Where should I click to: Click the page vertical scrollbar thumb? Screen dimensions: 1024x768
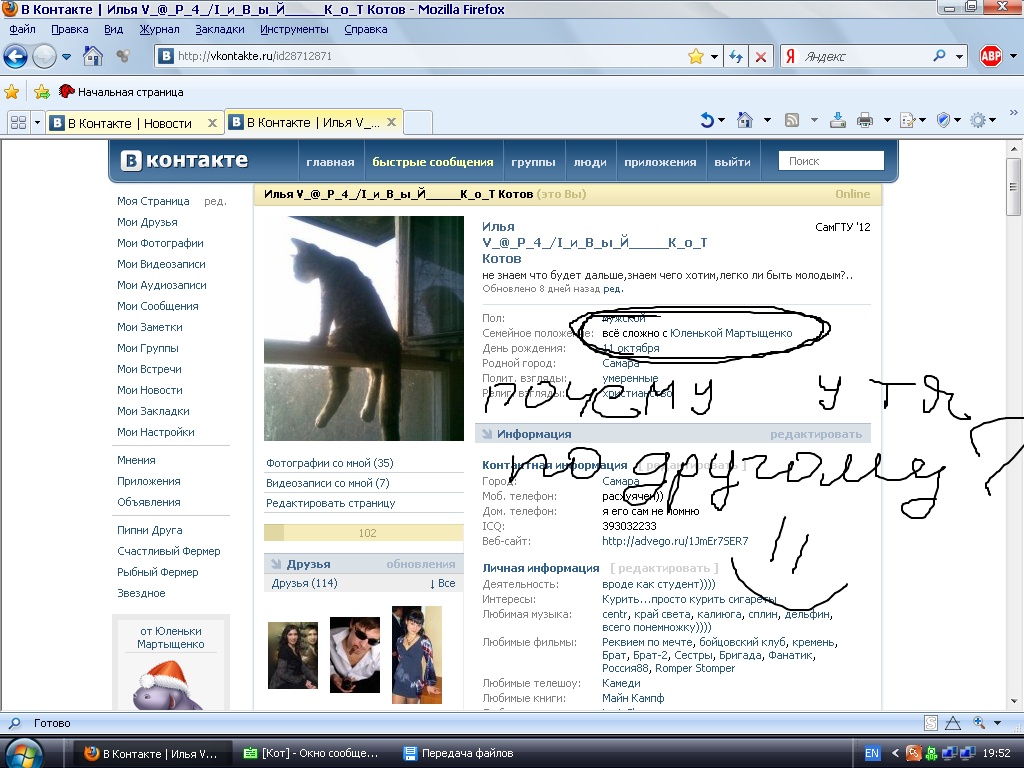(x=1014, y=185)
